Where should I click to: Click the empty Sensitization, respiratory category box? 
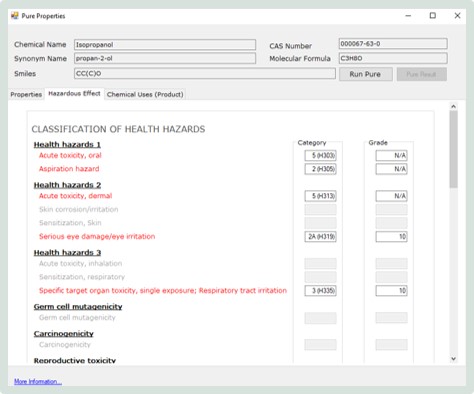pyautogui.click(x=320, y=277)
